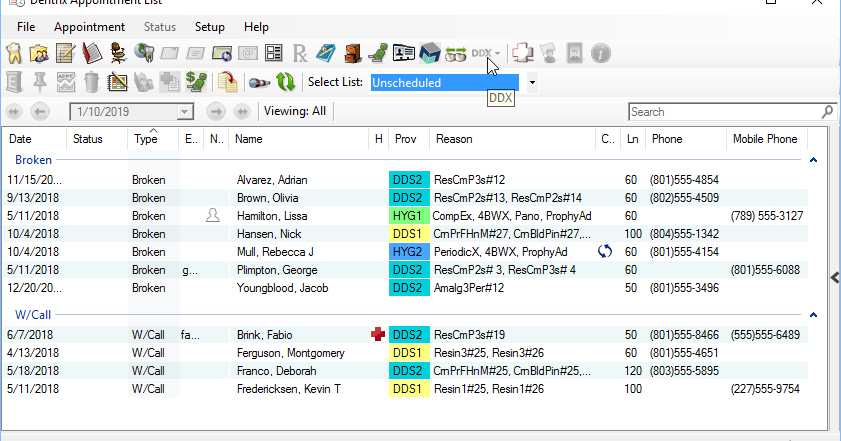
Task: Open the Ledger notepad icon
Action: (x=65, y=53)
